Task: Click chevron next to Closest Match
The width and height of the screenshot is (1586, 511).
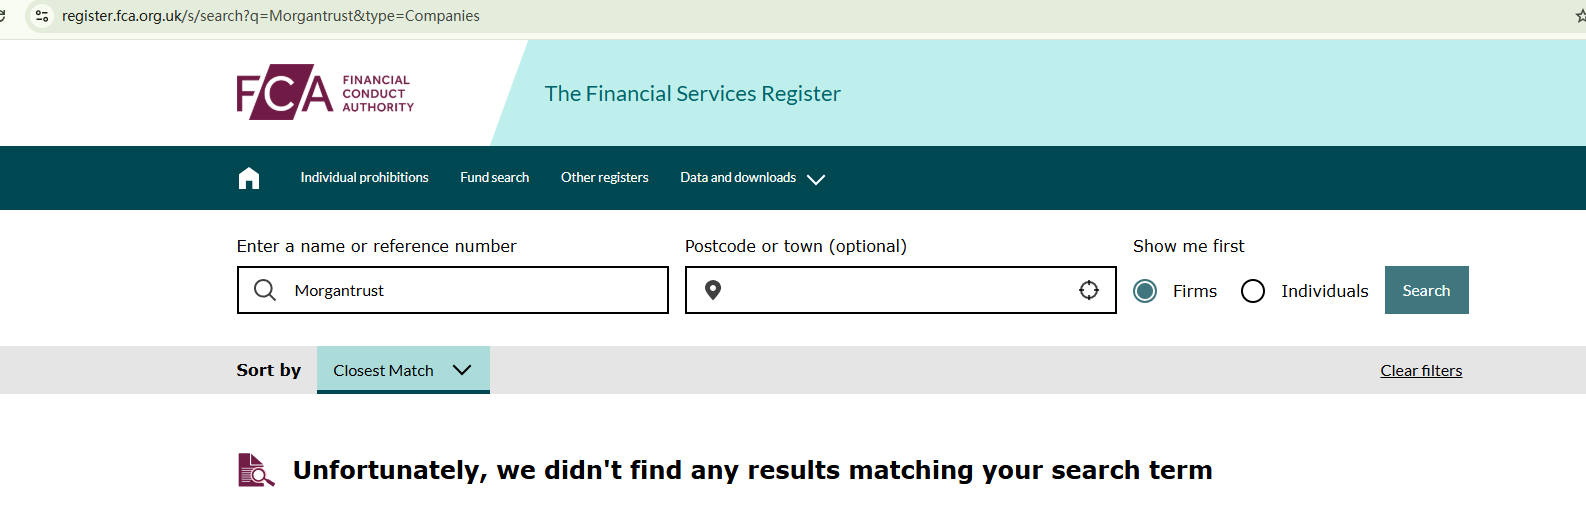Action: (462, 370)
